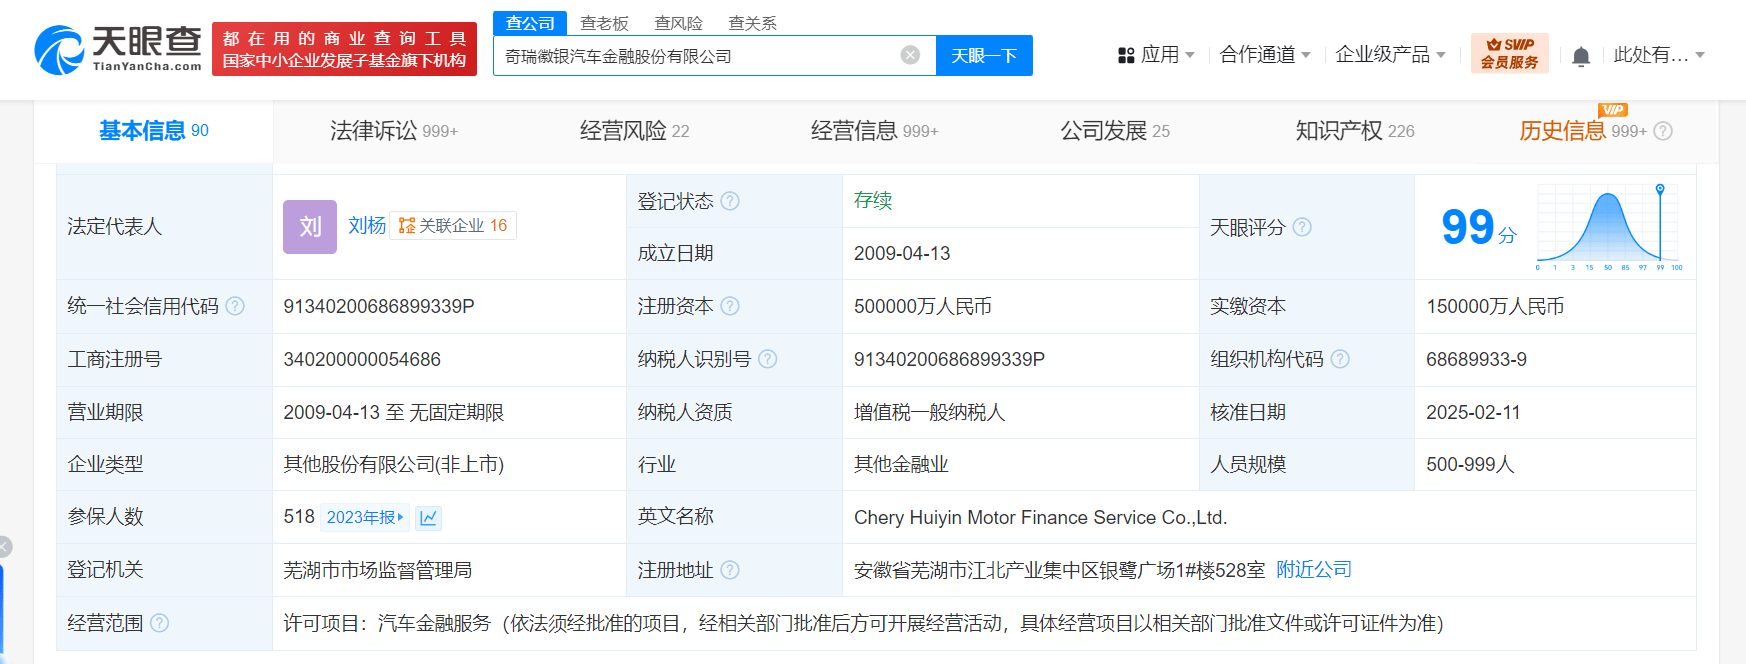This screenshot has width=1746, height=664.
Task: Expand the 合作通道 dropdown
Action: coord(1265,55)
